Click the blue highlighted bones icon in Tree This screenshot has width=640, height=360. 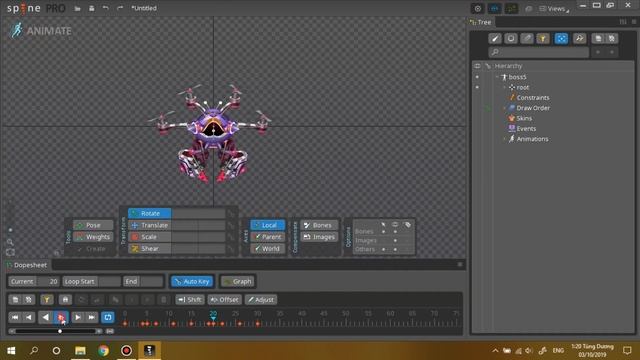562,38
